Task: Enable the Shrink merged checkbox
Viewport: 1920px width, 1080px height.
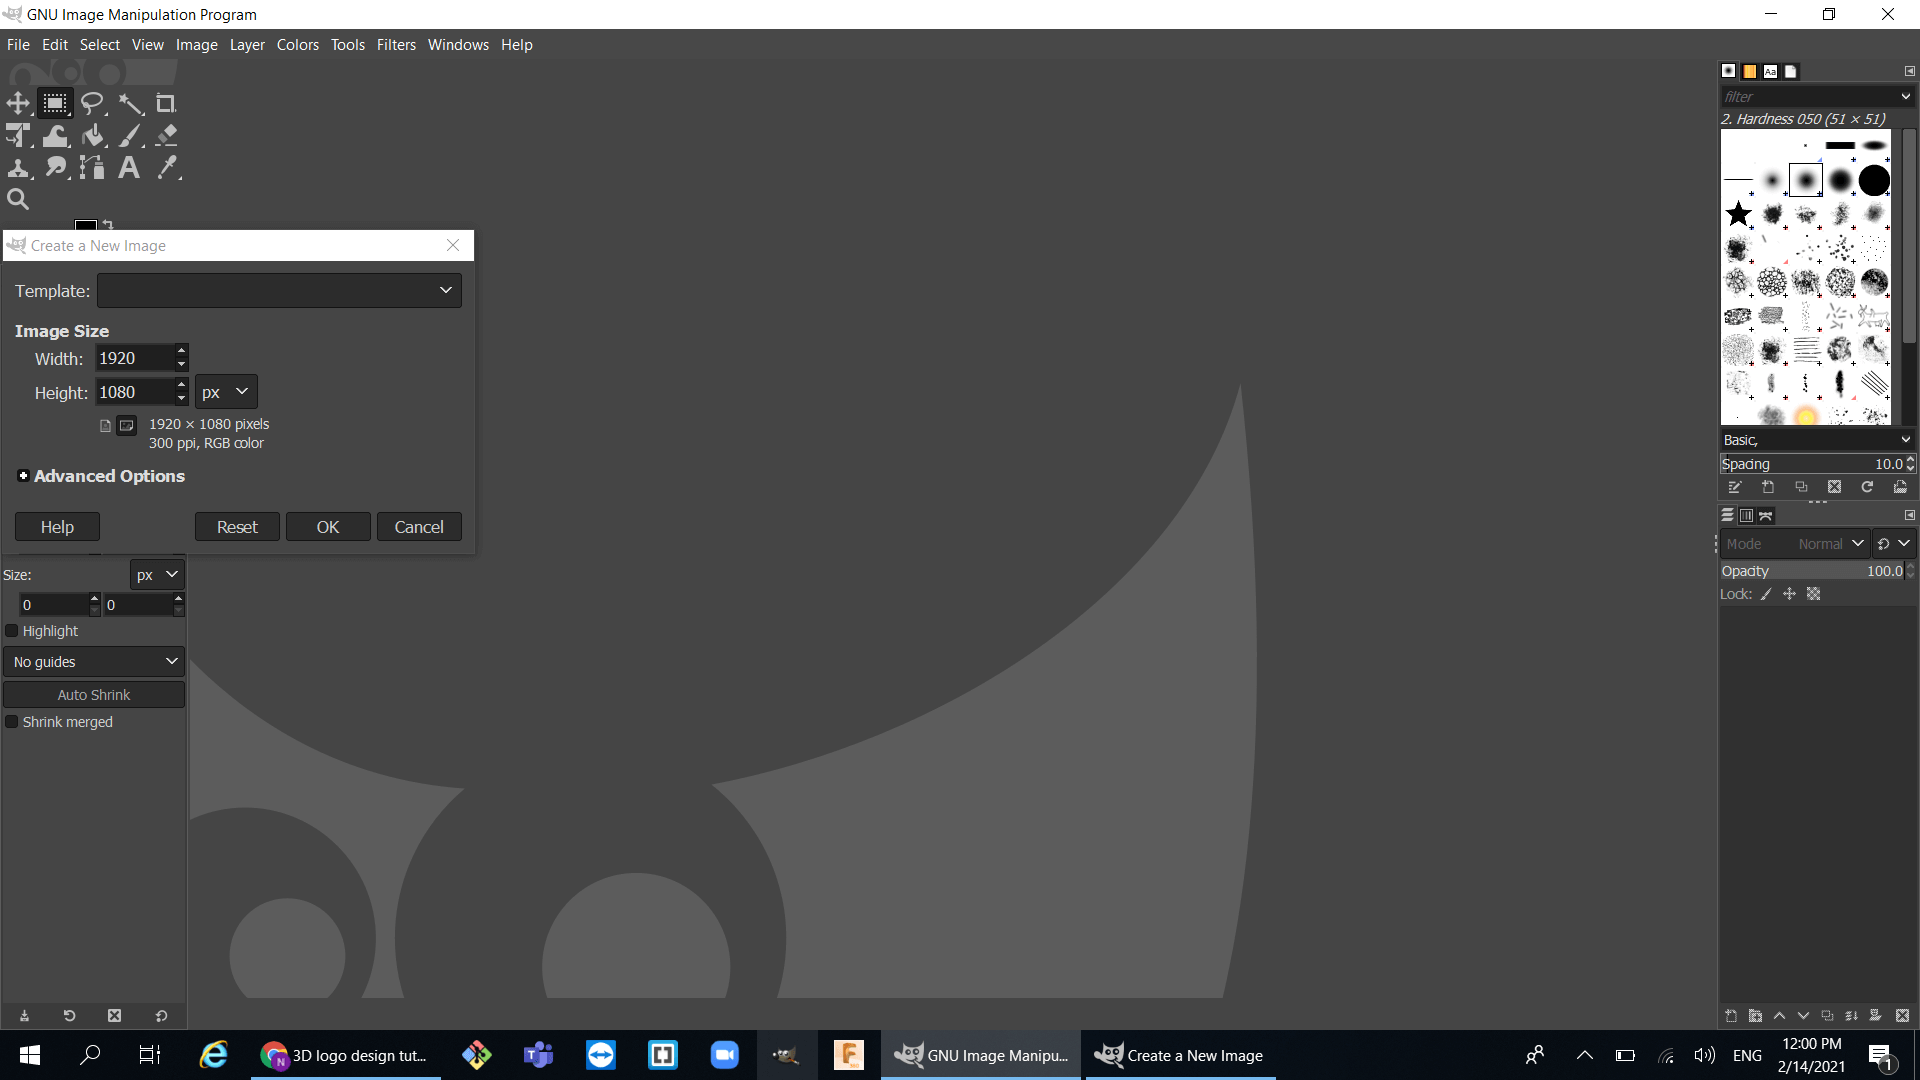Action: (x=12, y=722)
